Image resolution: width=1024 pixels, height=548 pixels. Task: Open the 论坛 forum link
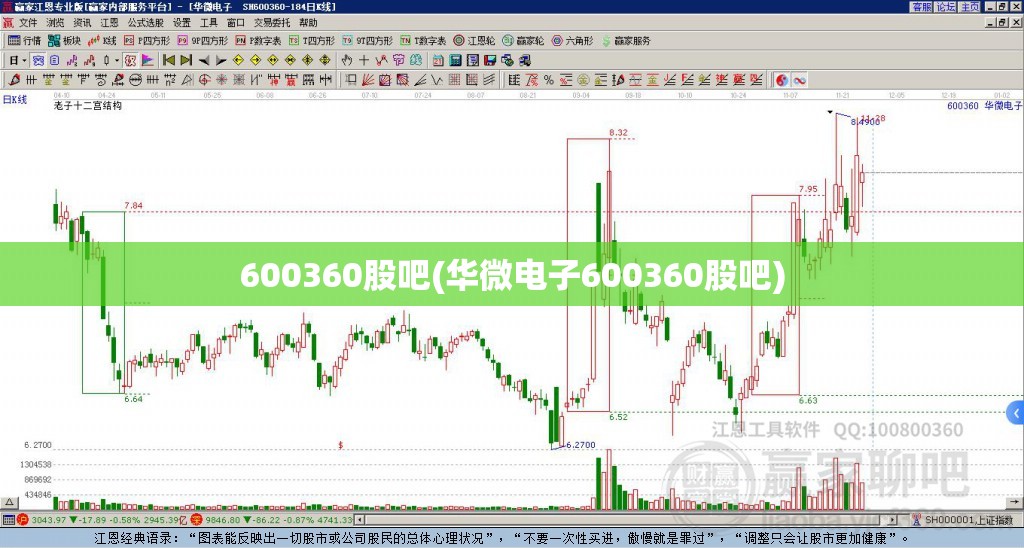click(945, 7)
